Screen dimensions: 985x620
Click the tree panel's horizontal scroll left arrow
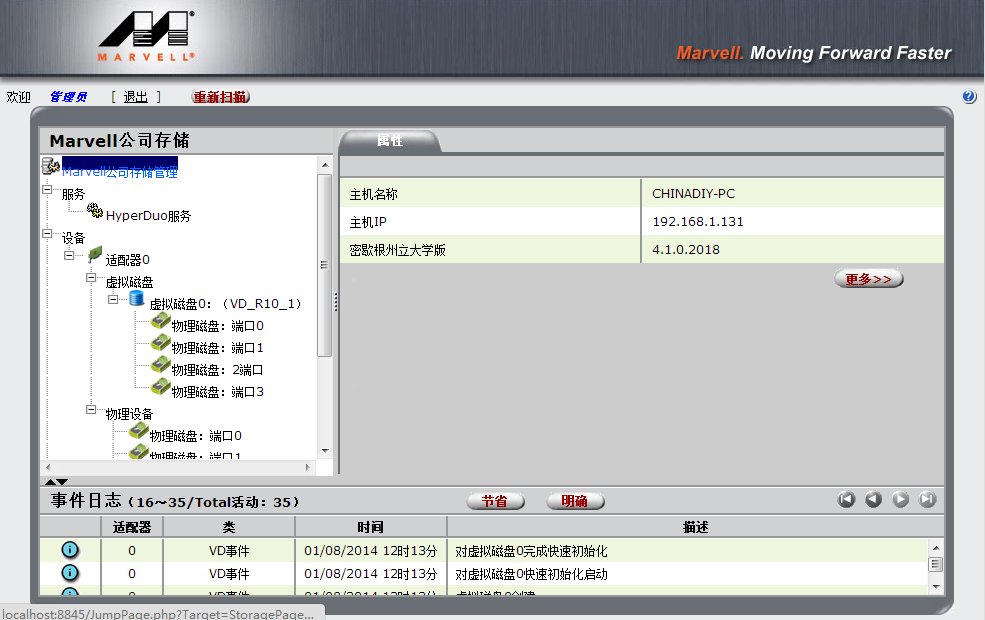(48, 467)
